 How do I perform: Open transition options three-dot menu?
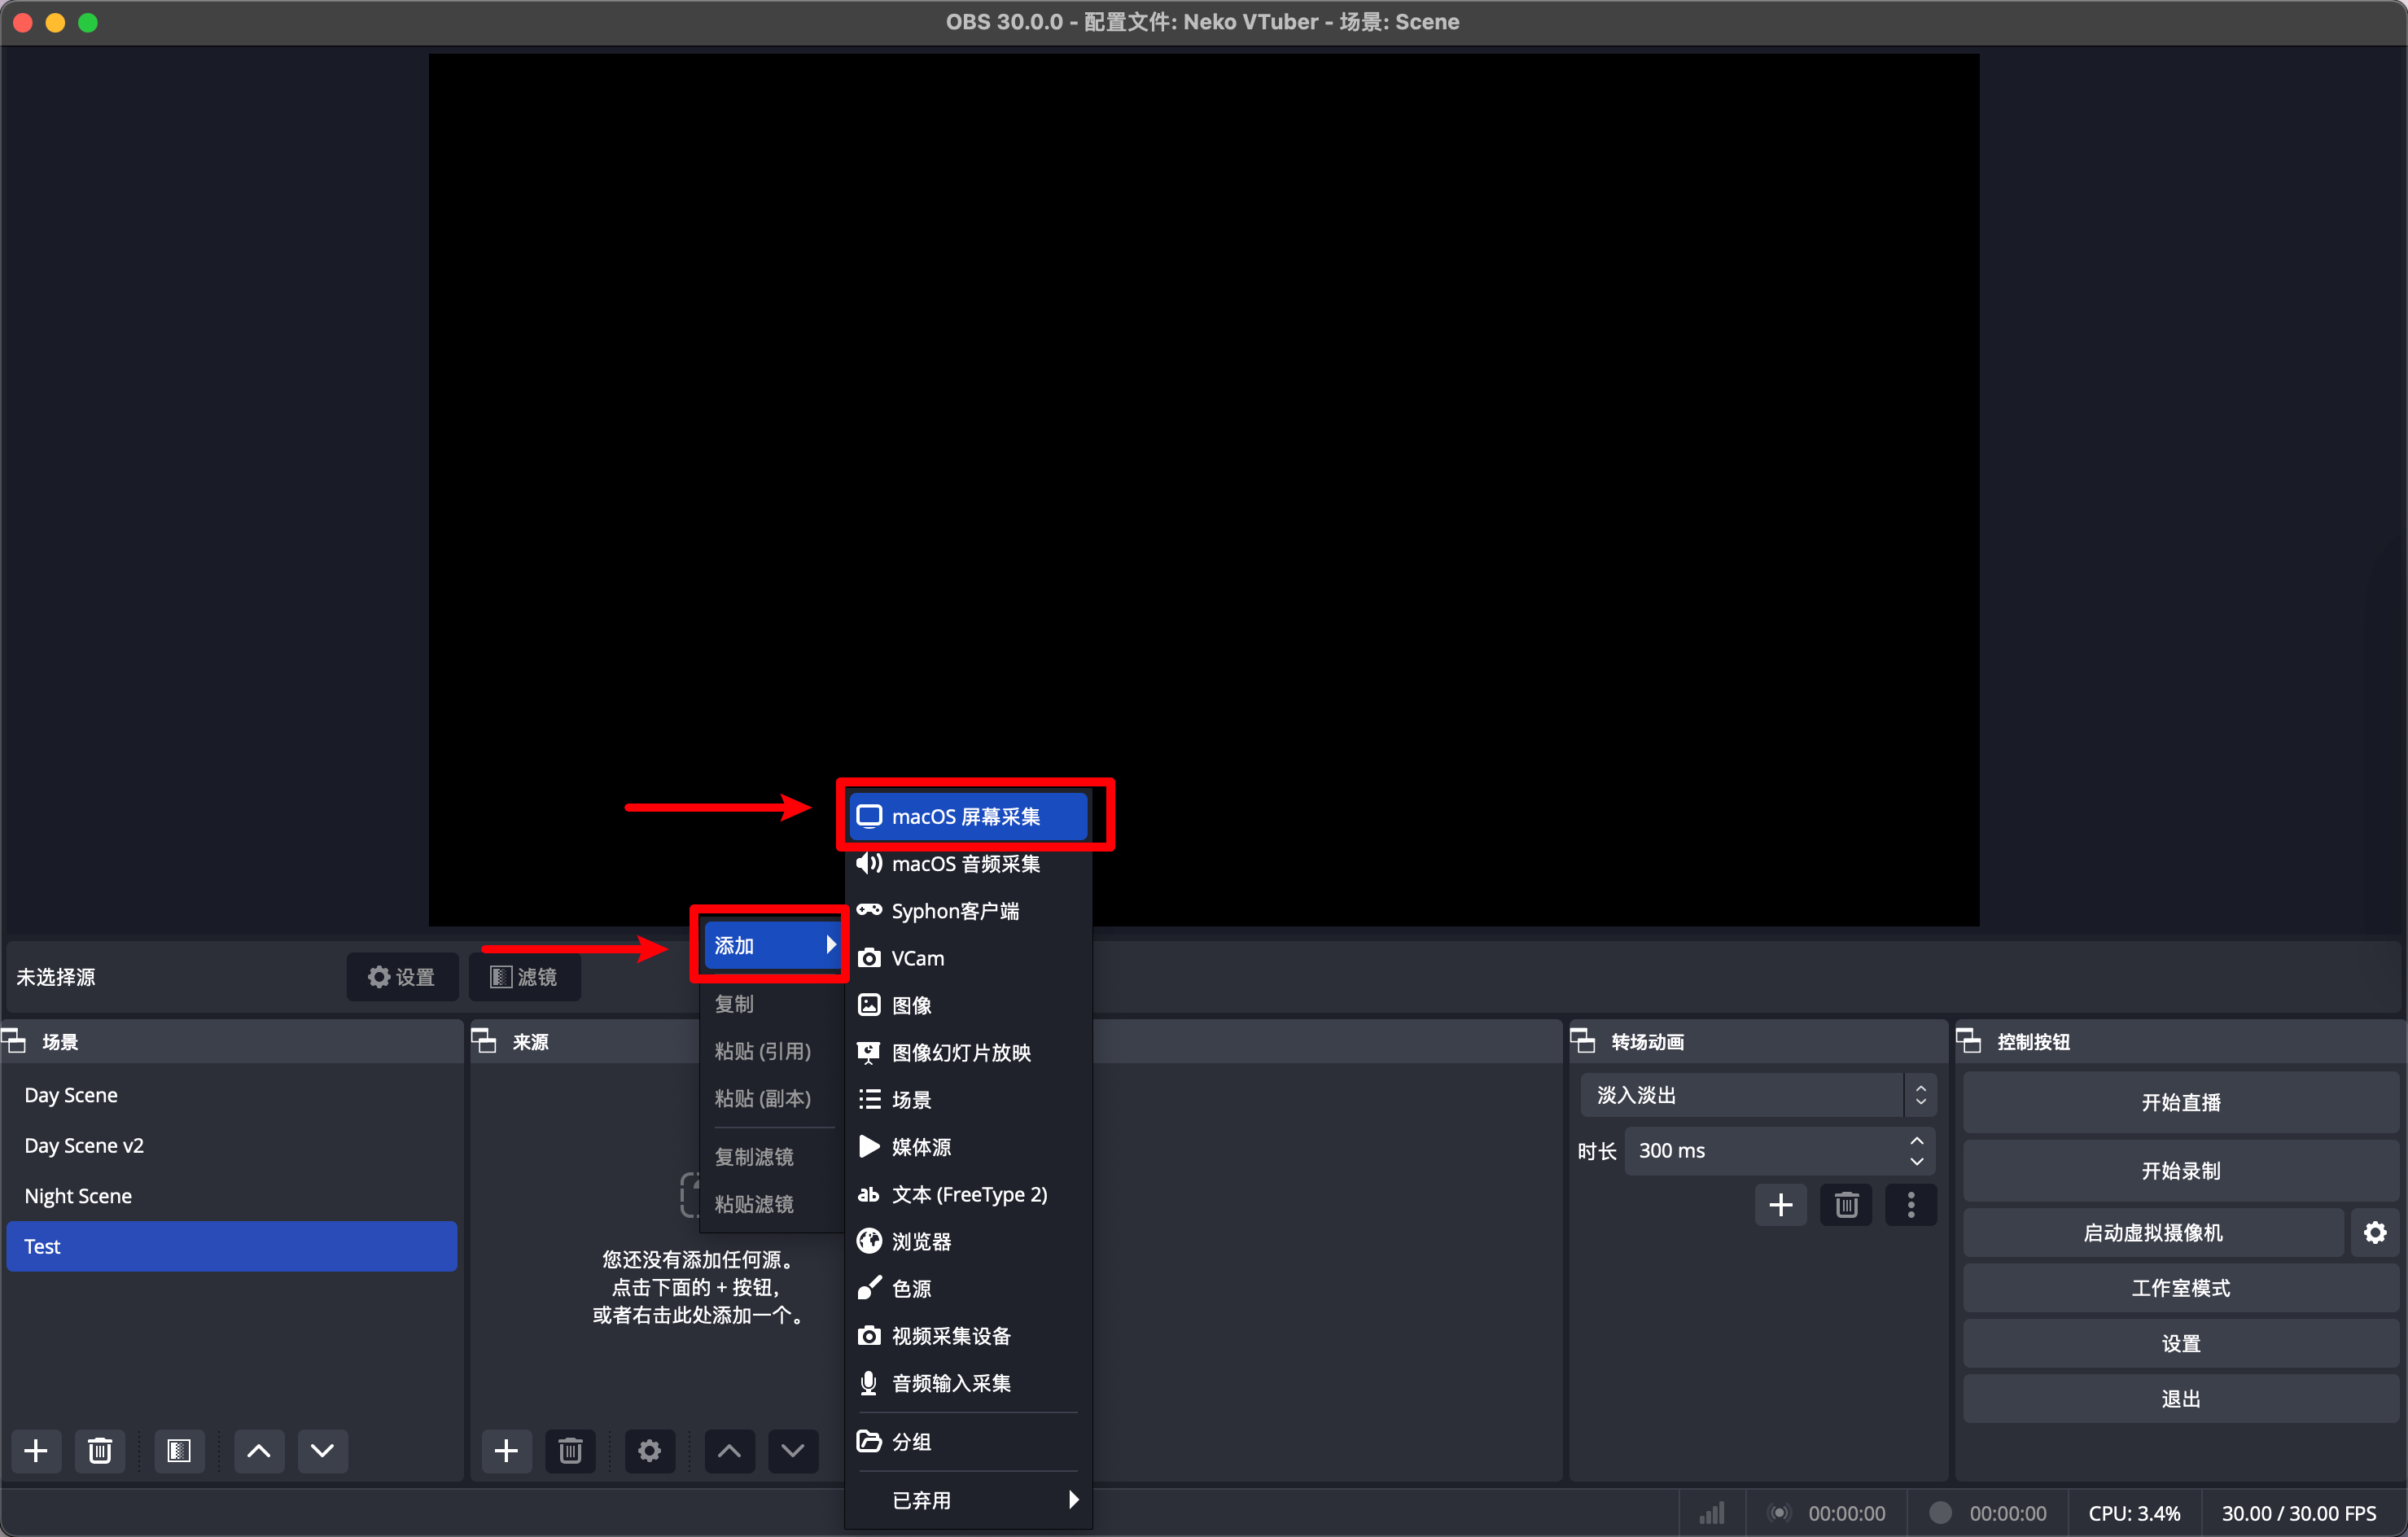[1910, 1204]
